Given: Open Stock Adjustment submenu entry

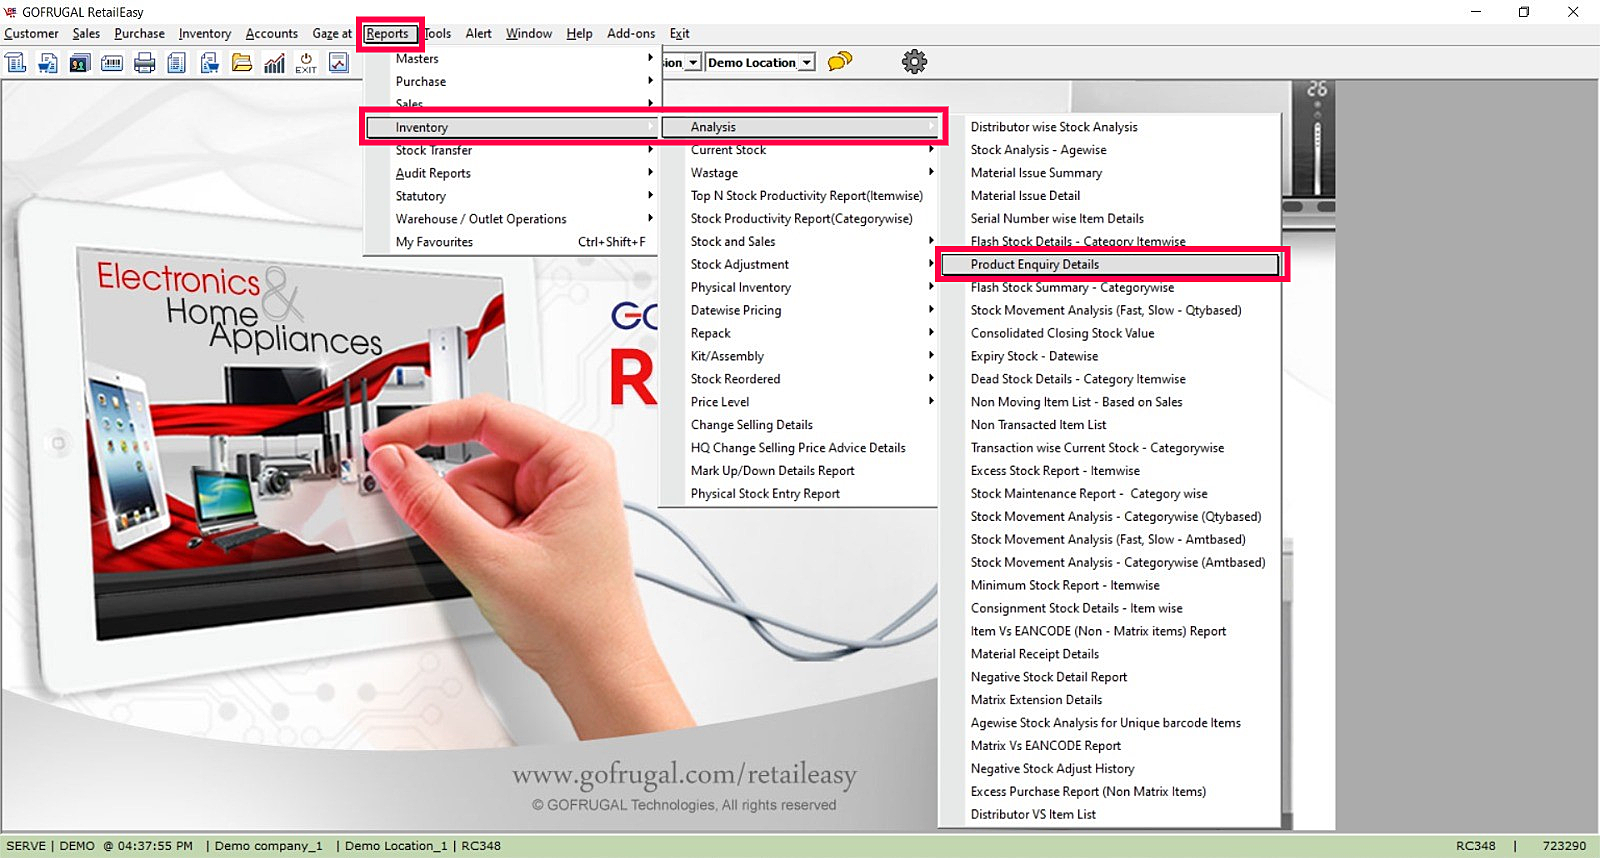Looking at the screenshot, I should (x=800, y=265).
